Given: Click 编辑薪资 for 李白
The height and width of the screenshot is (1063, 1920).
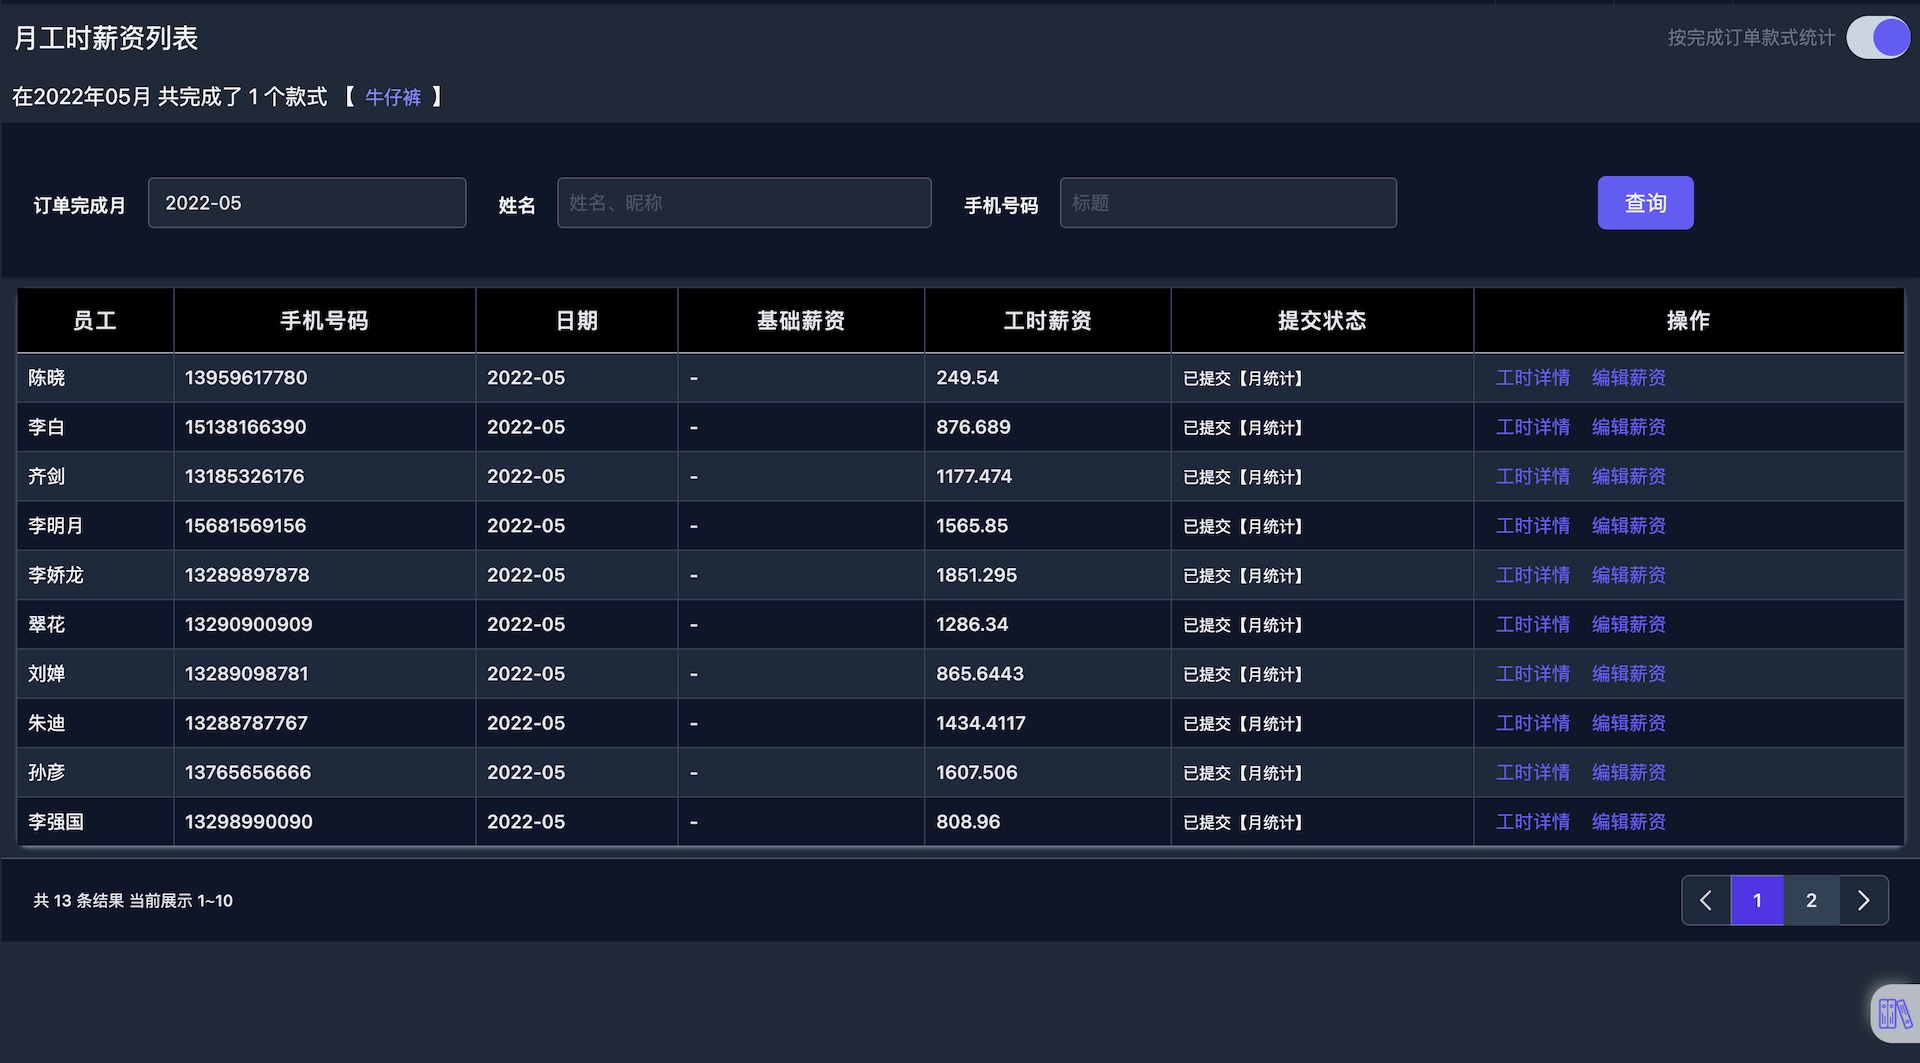Looking at the screenshot, I should (x=1628, y=427).
